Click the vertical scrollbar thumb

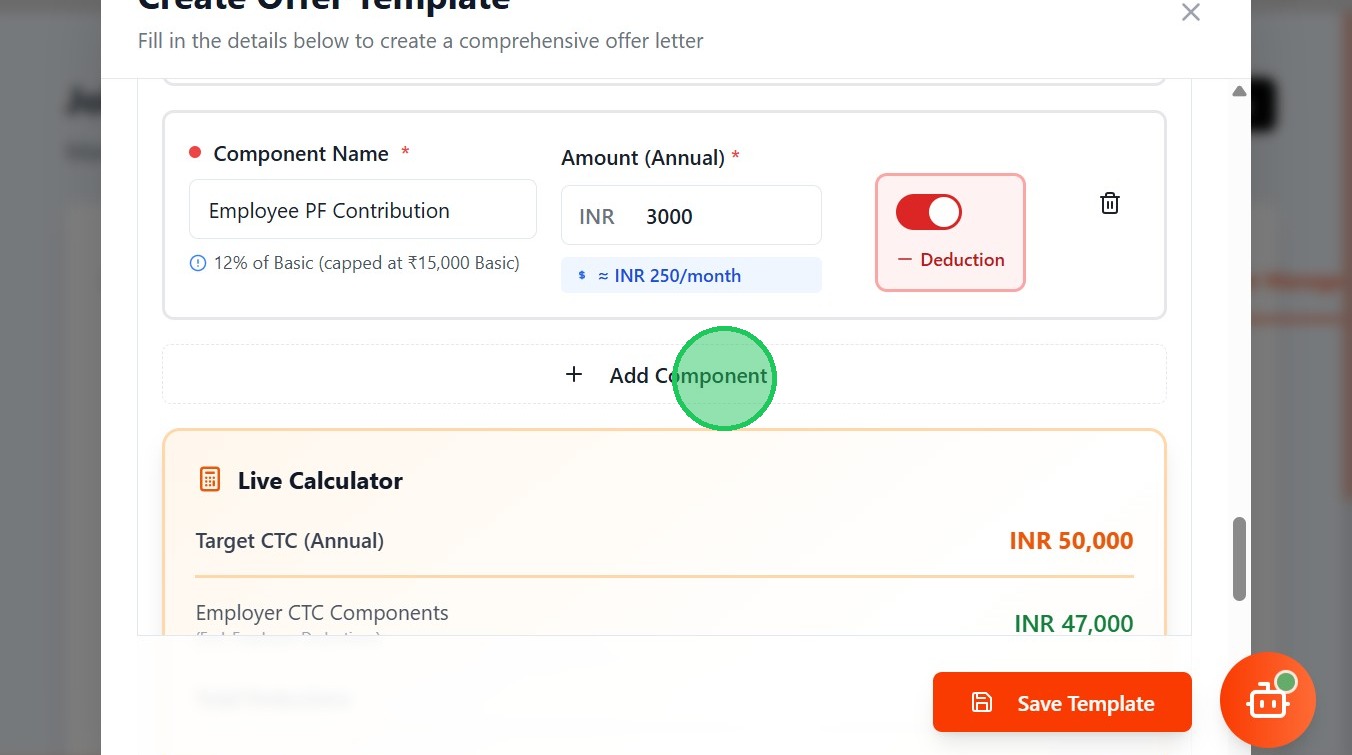pyautogui.click(x=1239, y=558)
